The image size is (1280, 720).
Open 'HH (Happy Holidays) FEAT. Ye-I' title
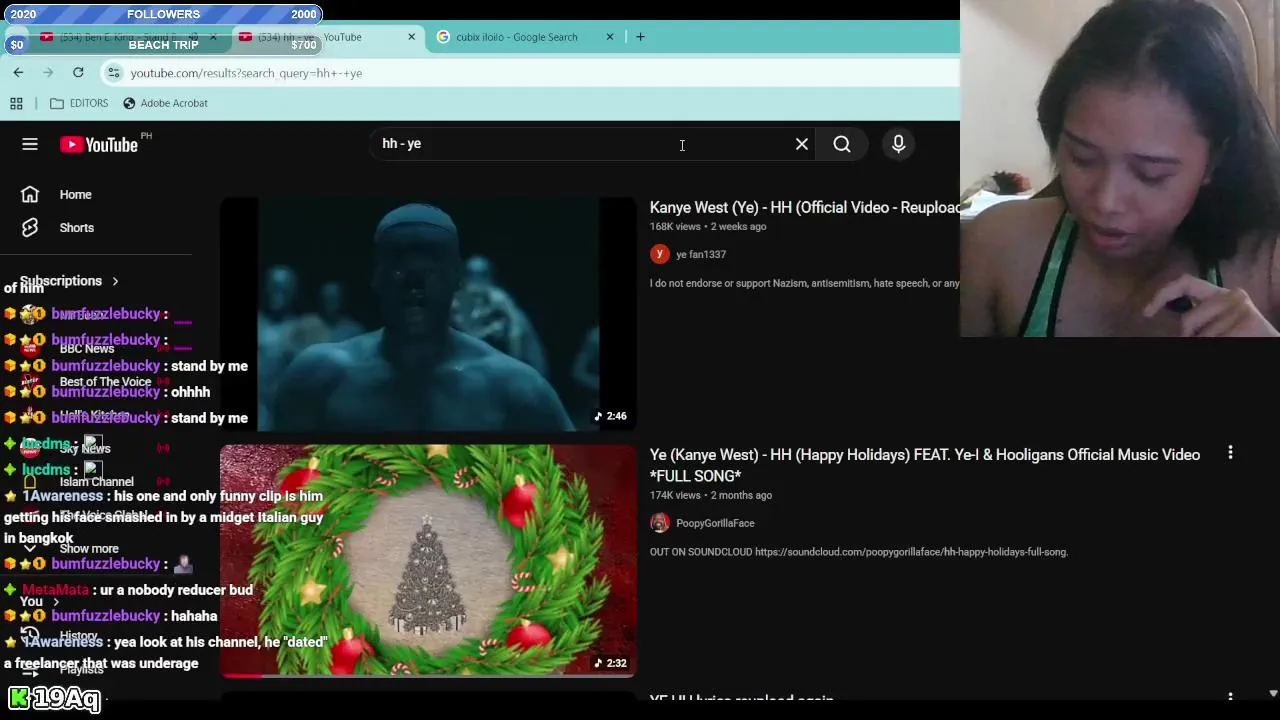pos(925,465)
